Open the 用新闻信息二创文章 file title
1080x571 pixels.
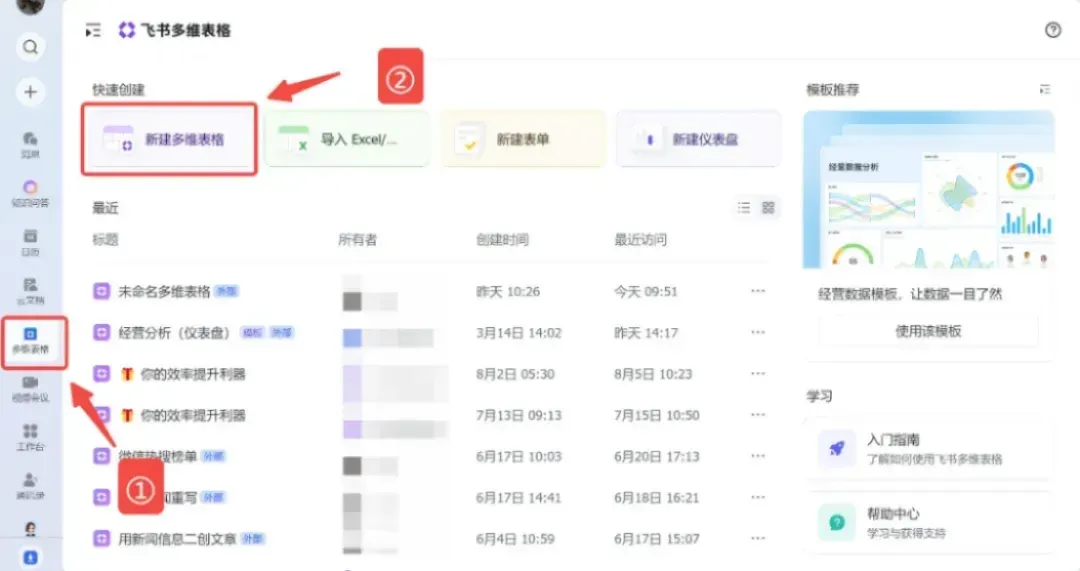[177, 539]
